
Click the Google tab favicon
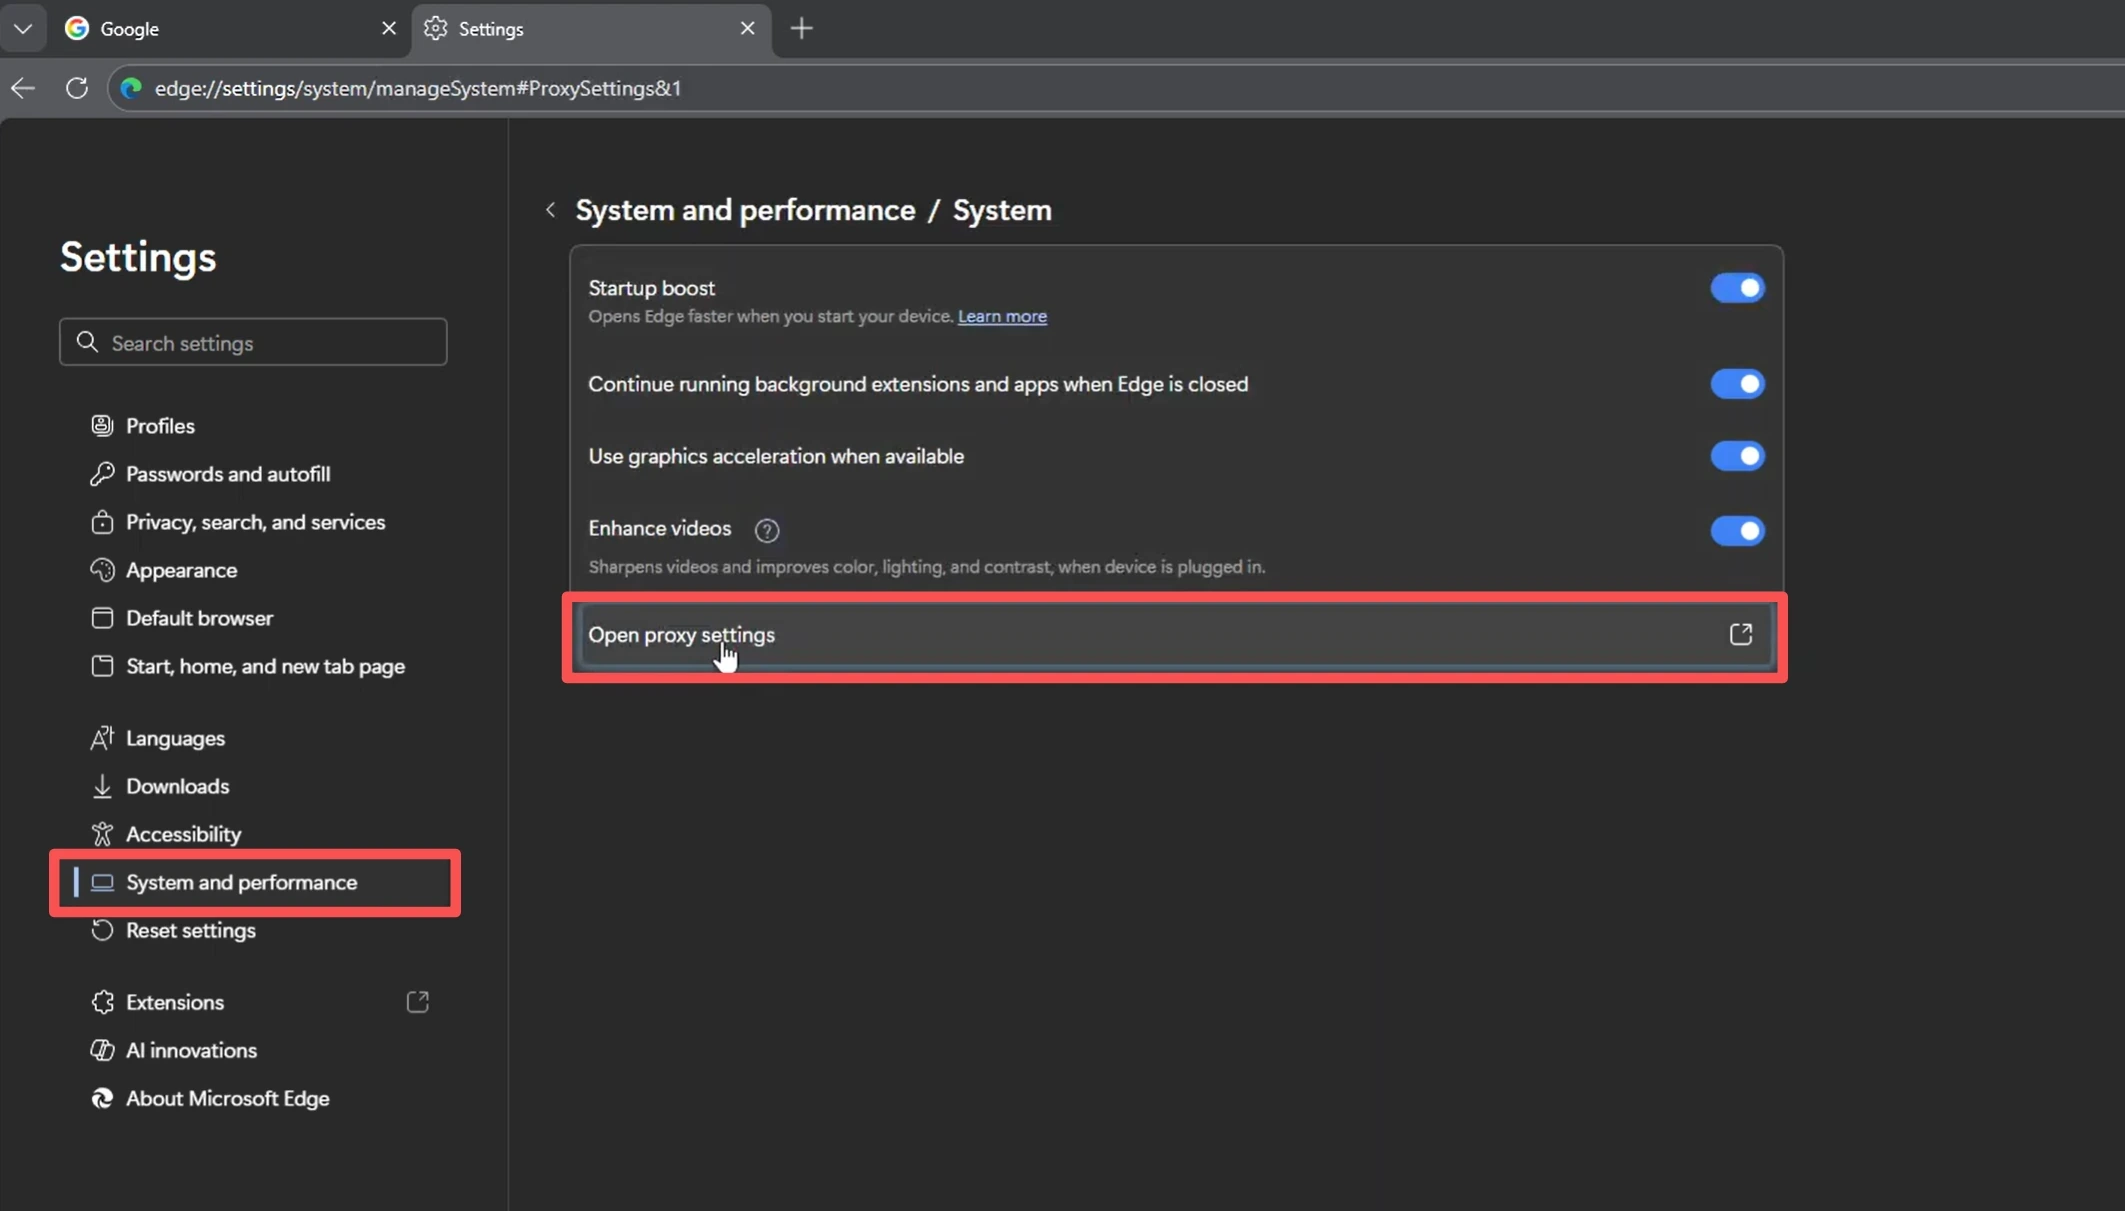77,28
